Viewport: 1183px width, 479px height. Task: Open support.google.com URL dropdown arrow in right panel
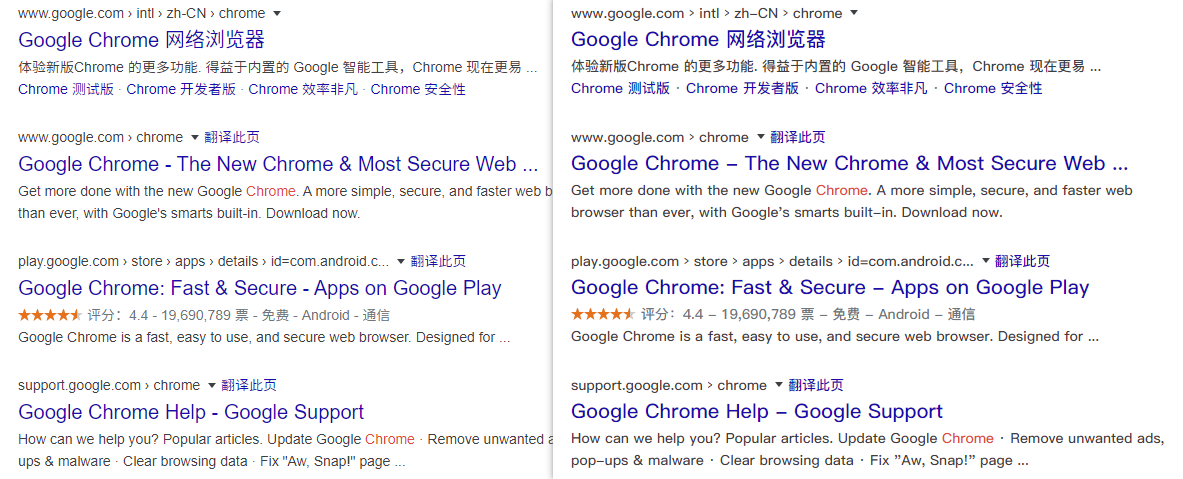[x=778, y=385]
